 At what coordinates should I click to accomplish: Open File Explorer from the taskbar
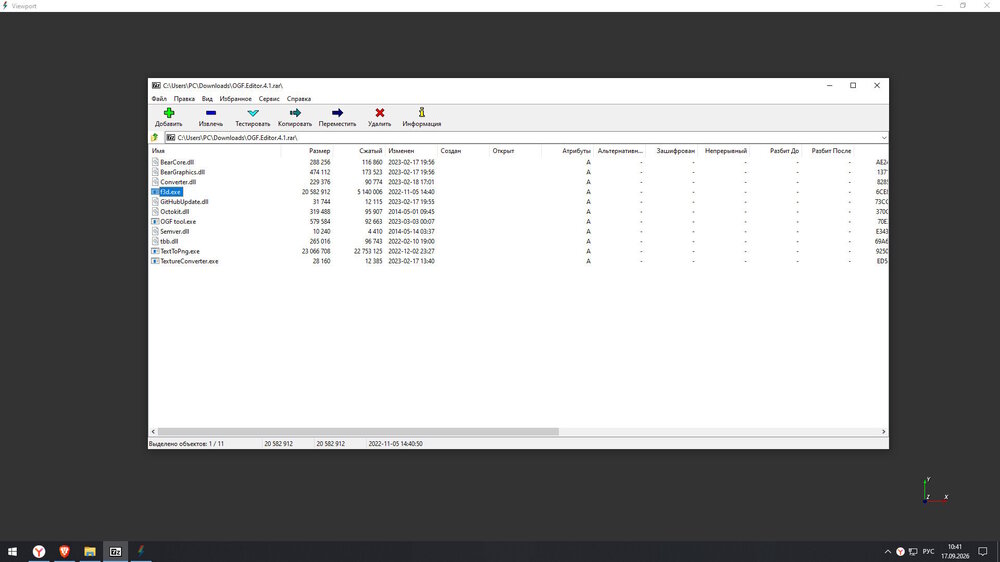click(x=90, y=551)
